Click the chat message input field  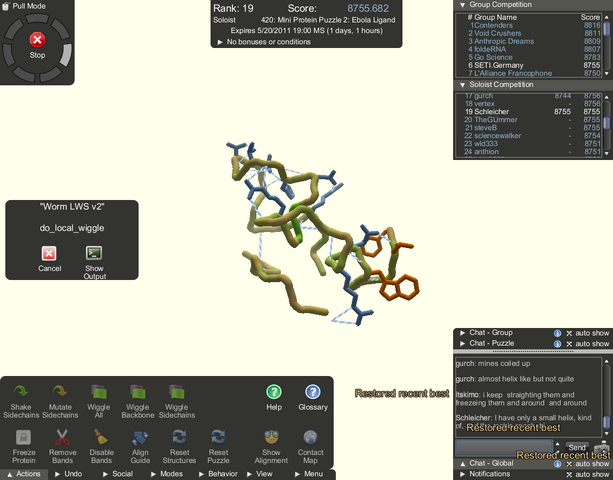click(504, 448)
